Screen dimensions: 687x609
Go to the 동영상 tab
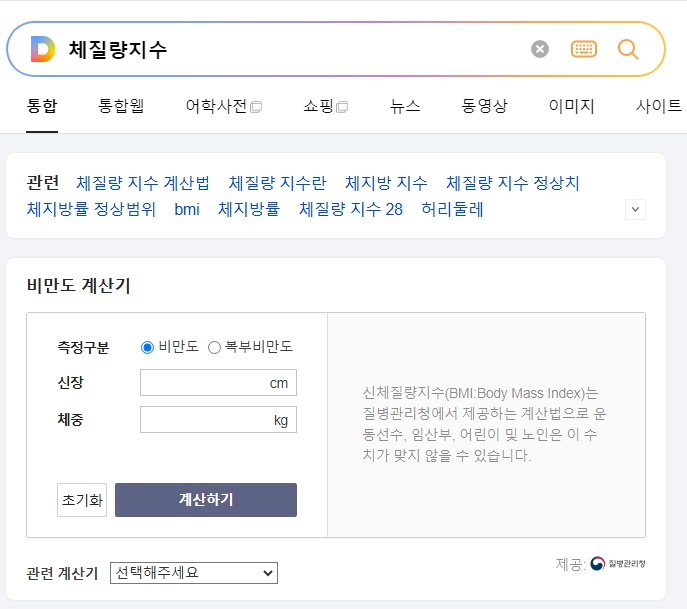pyautogui.click(x=484, y=106)
